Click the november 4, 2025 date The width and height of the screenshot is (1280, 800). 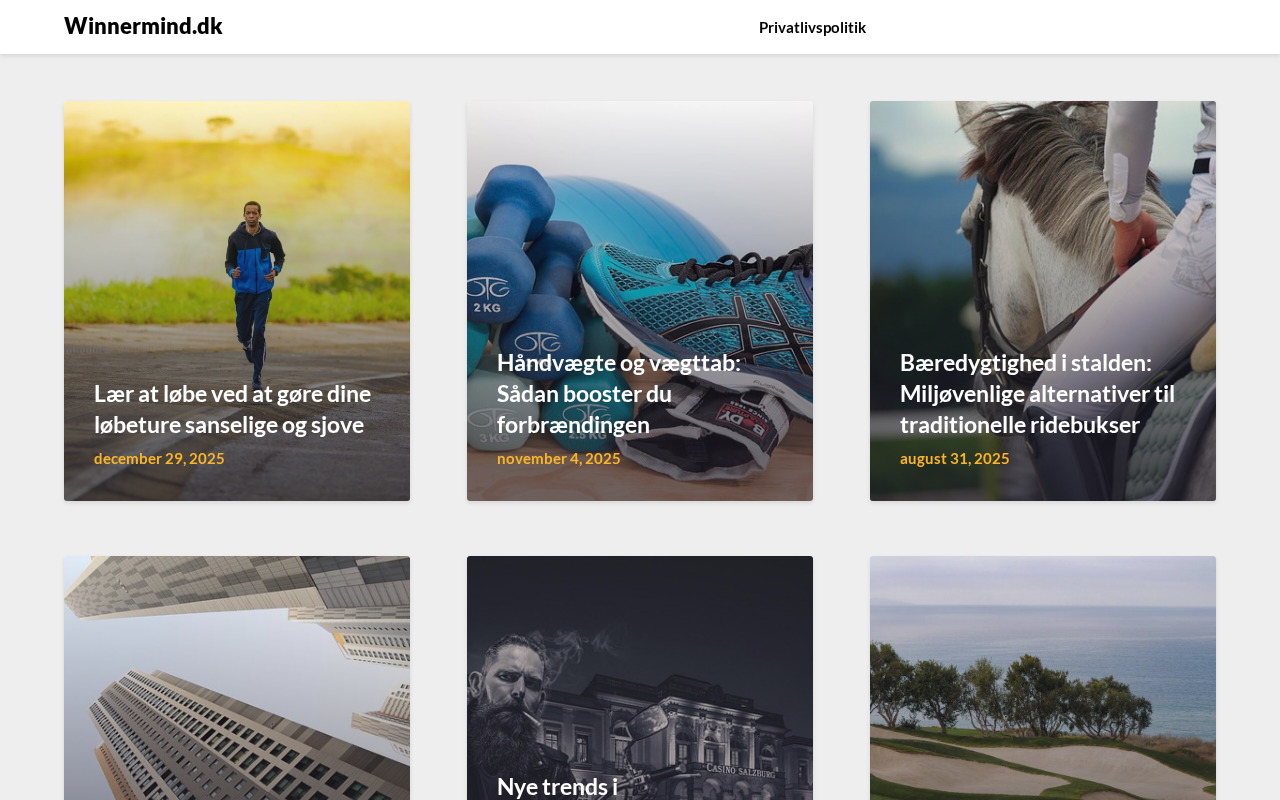click(558, 458)
